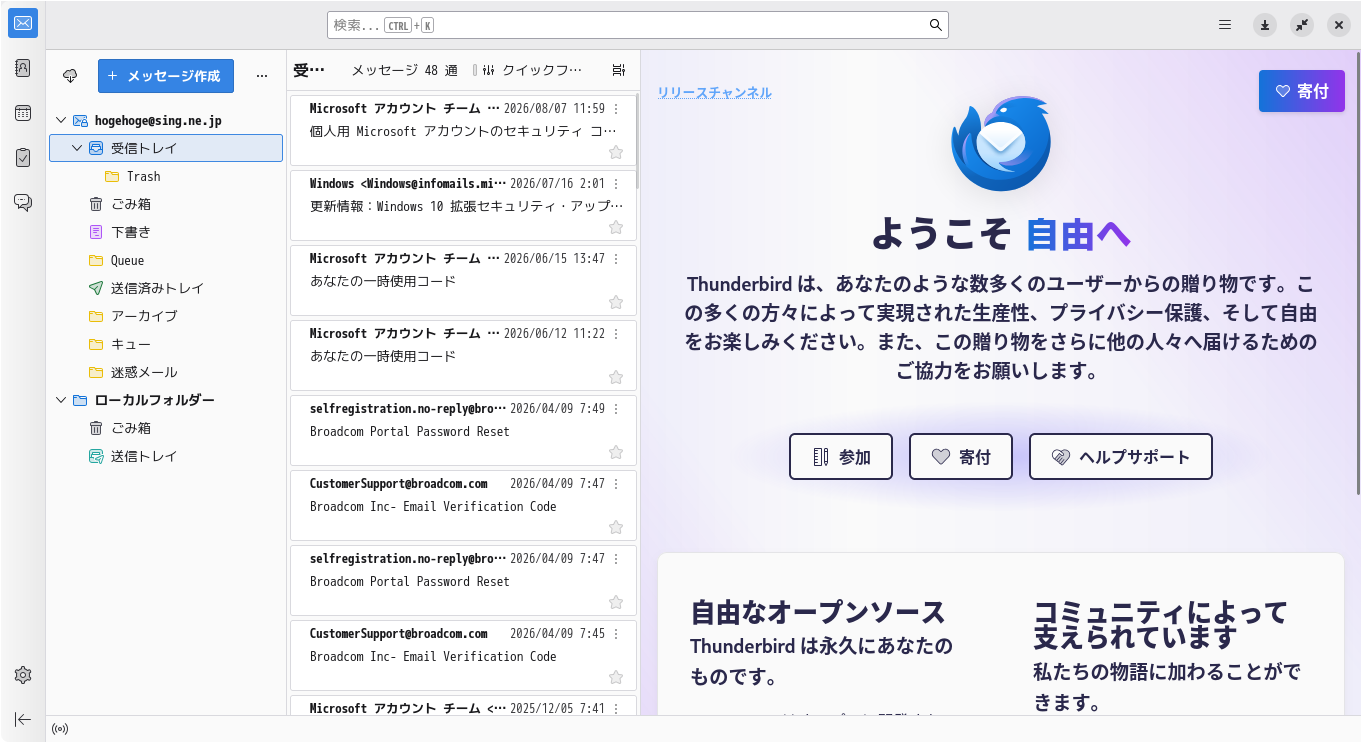Star the 2026/08/07 Microsoft security message
Screen dimensions: 1362x743
(x=616, y=152)
